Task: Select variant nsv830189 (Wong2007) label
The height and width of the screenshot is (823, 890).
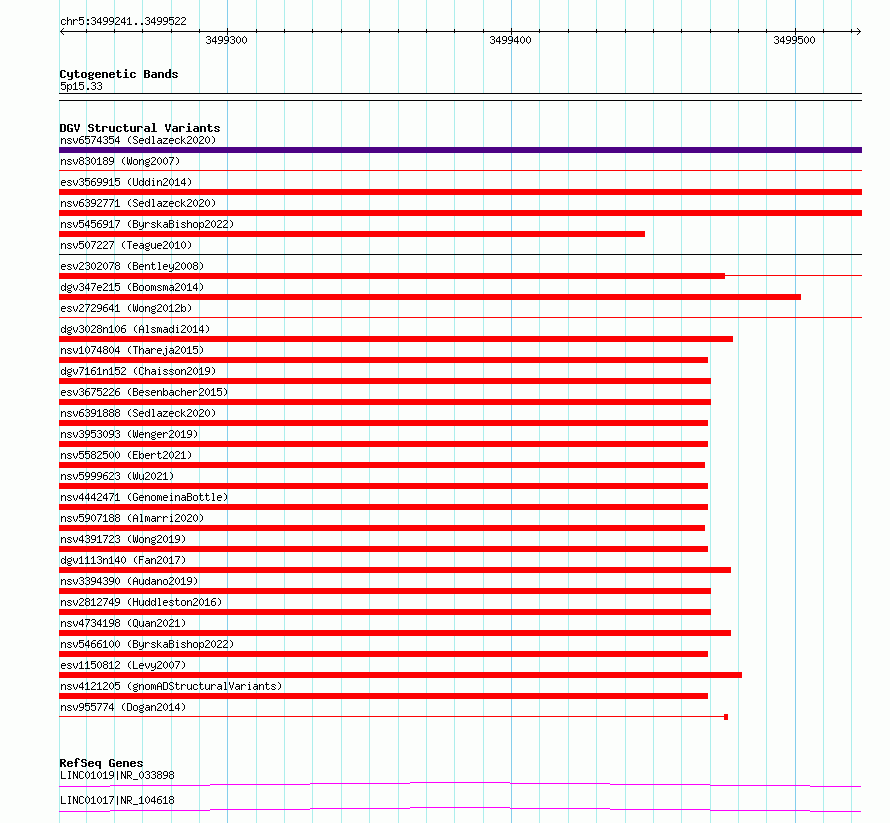Action: 120,161
